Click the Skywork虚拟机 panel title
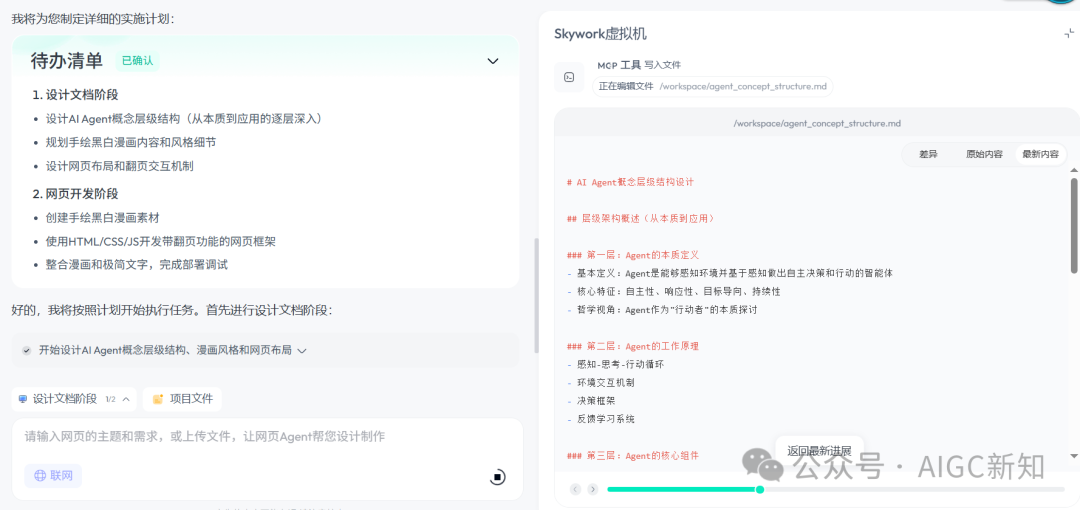1080x510 pixels. [601, 34]
